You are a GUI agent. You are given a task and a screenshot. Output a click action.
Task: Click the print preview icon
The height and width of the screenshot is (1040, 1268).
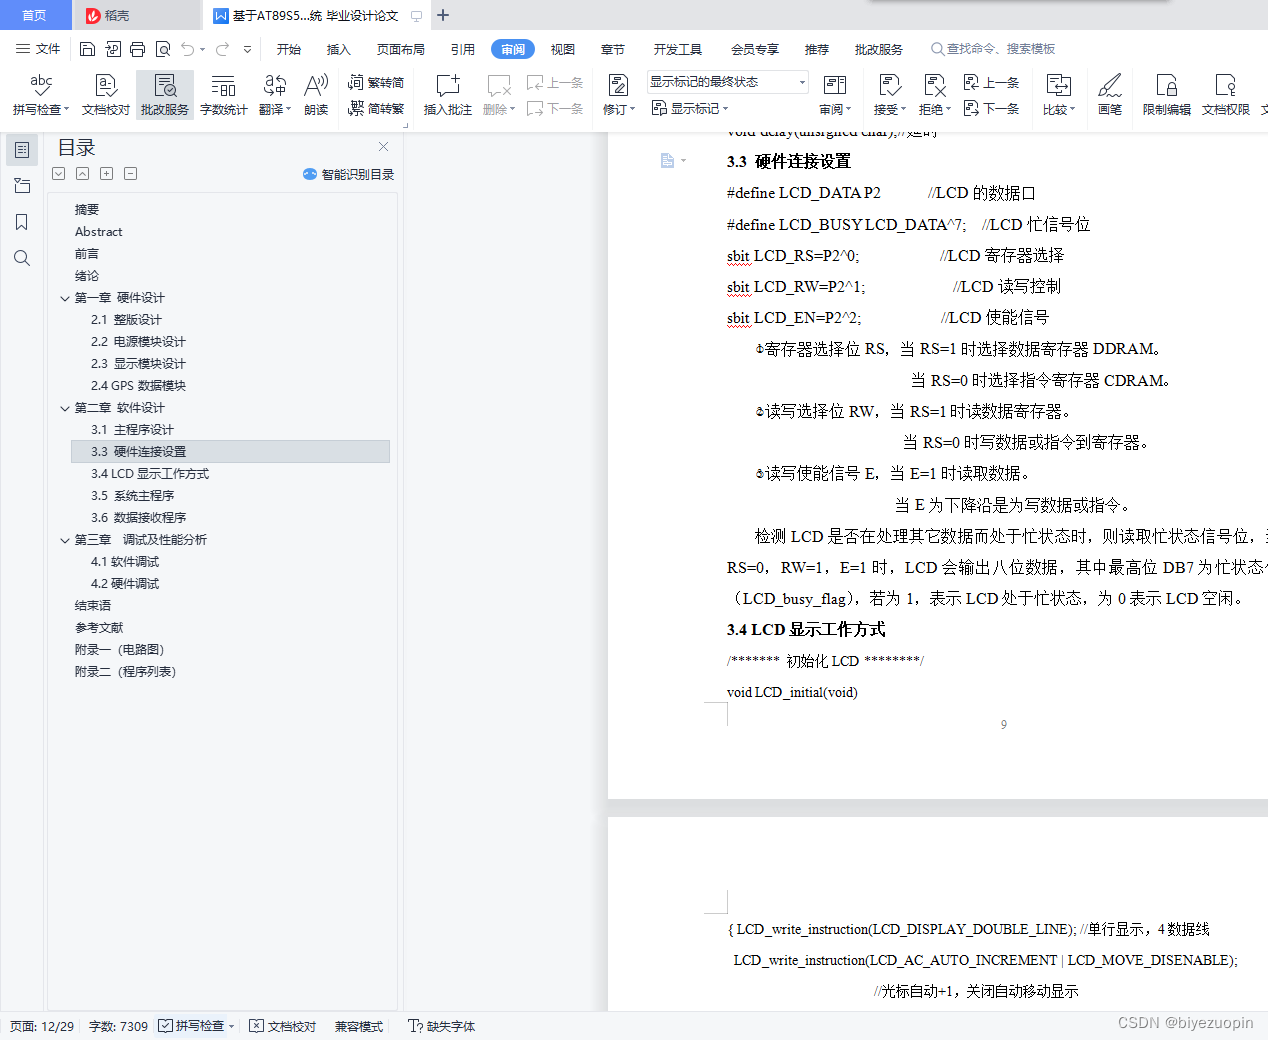tap(162, 49)
